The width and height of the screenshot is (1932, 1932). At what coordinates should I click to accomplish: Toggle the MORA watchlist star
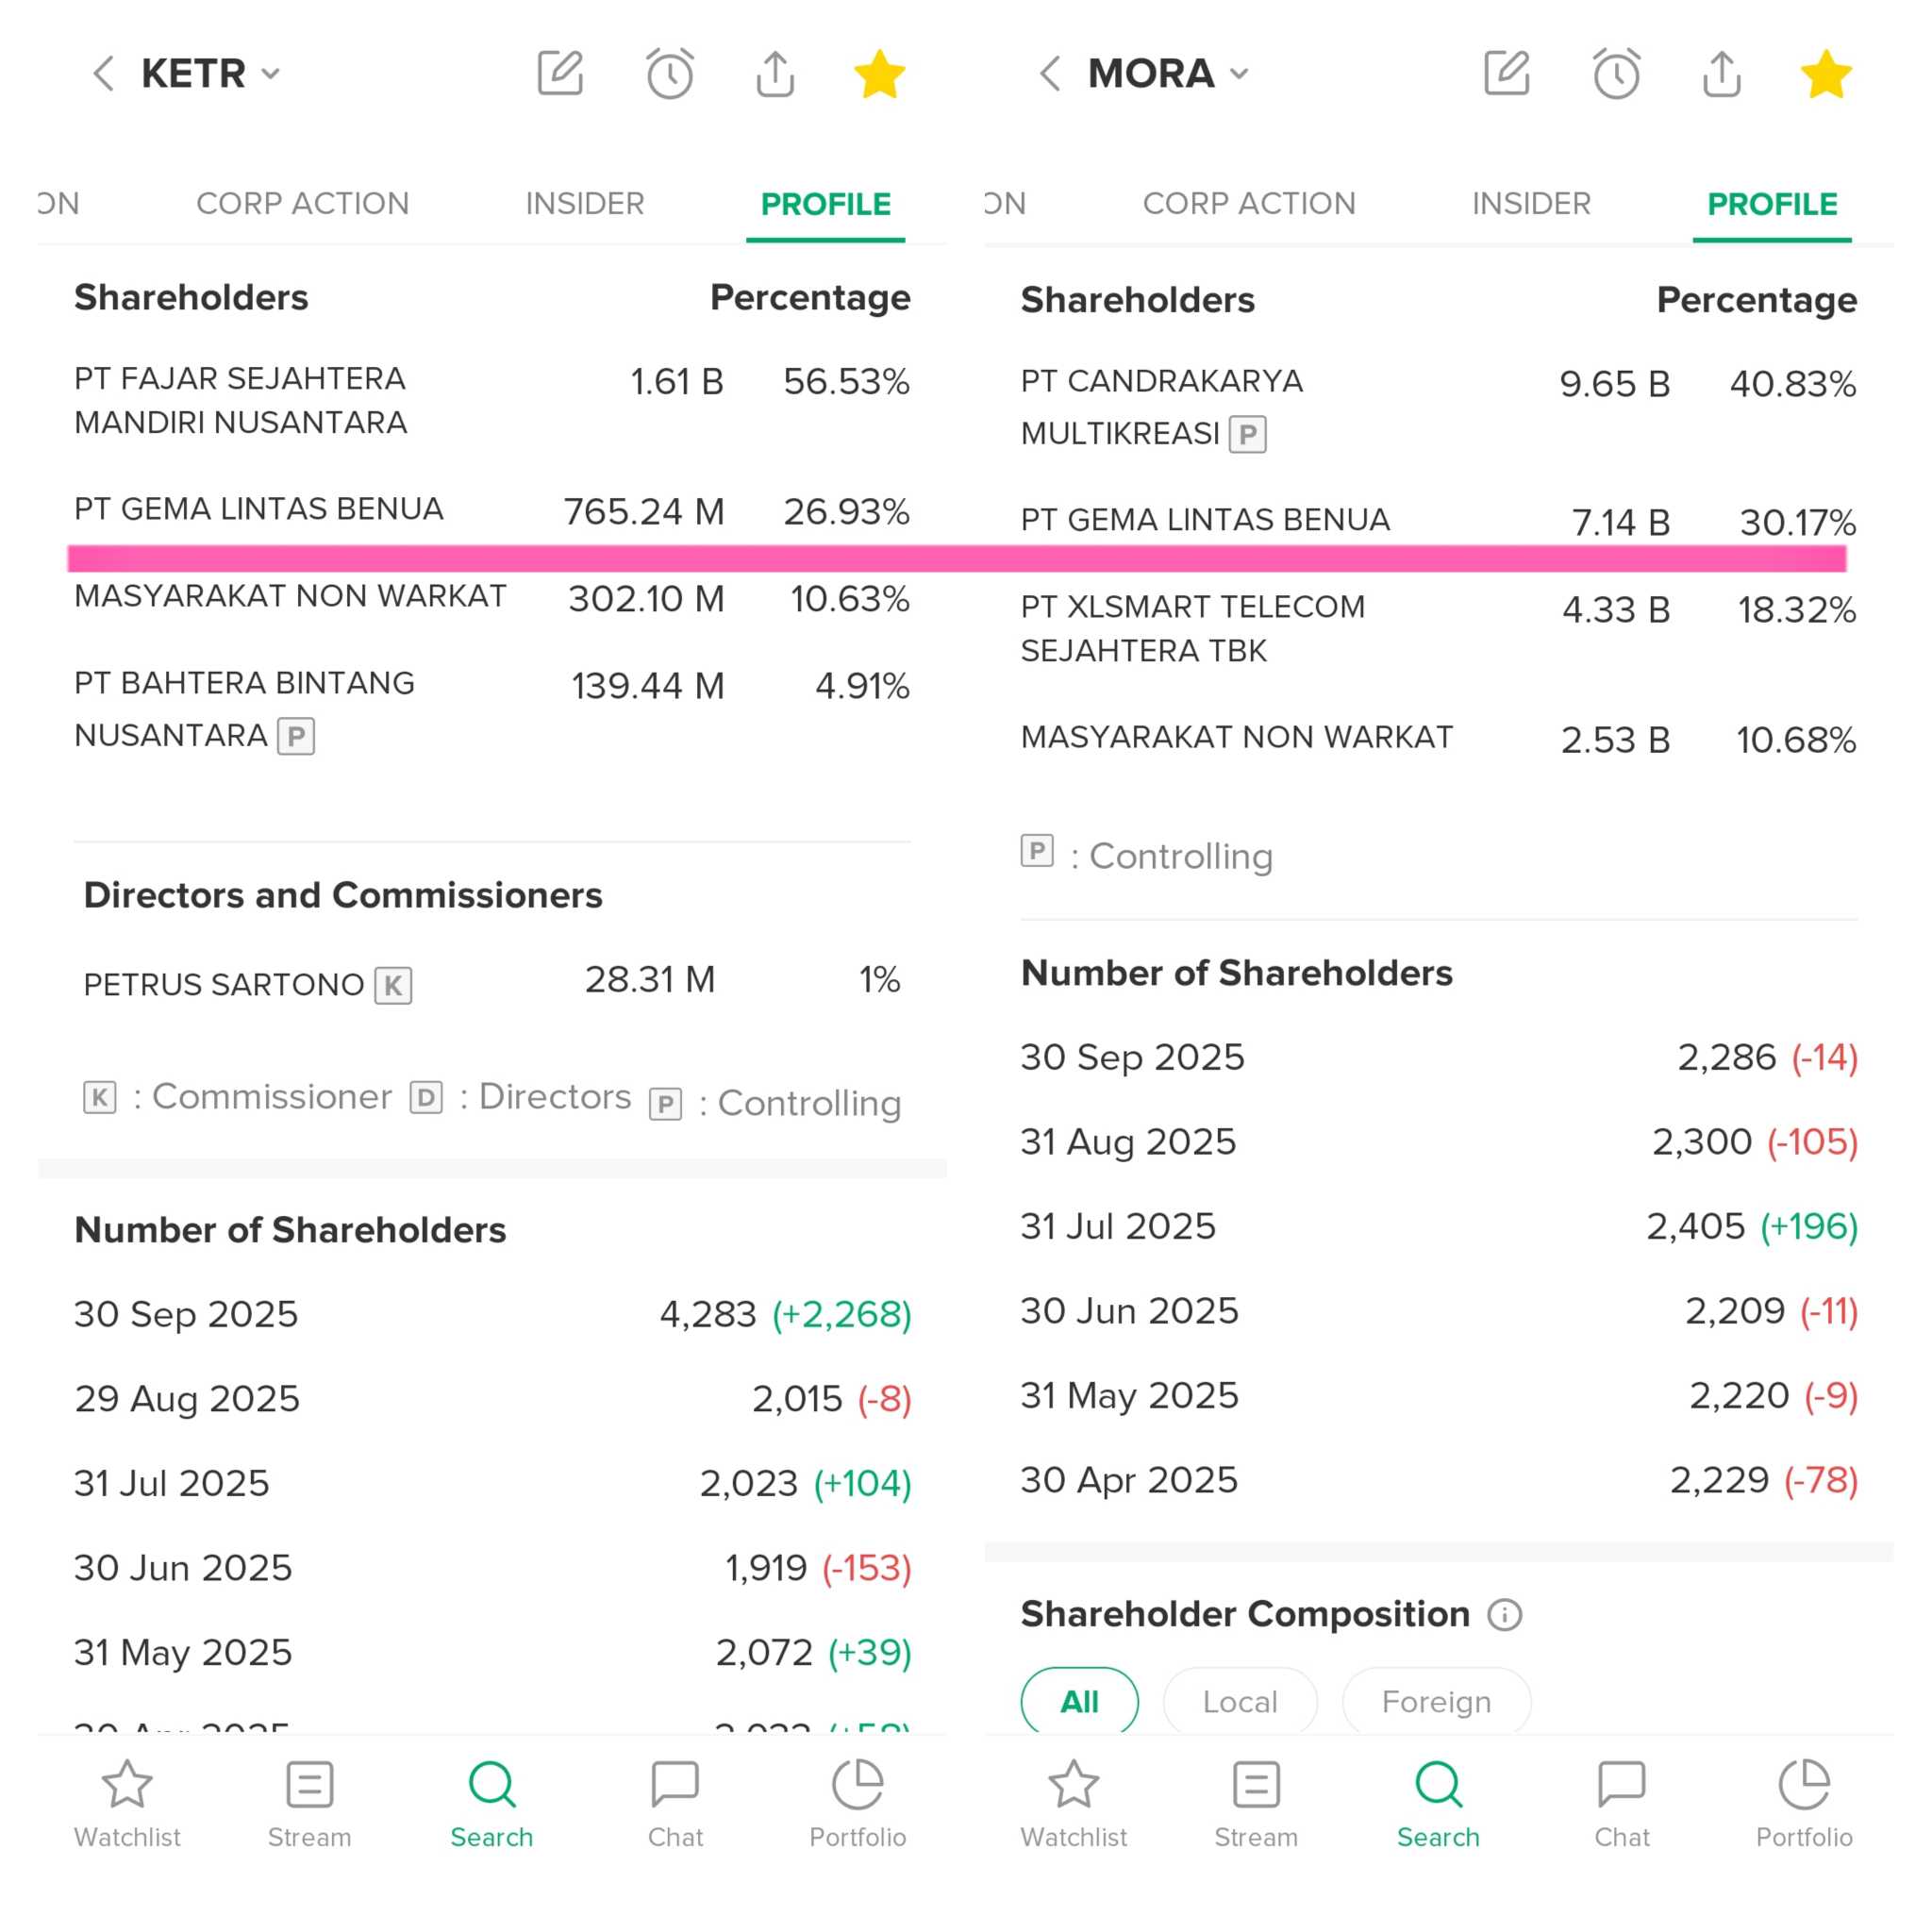click(x=1826, y=73)
